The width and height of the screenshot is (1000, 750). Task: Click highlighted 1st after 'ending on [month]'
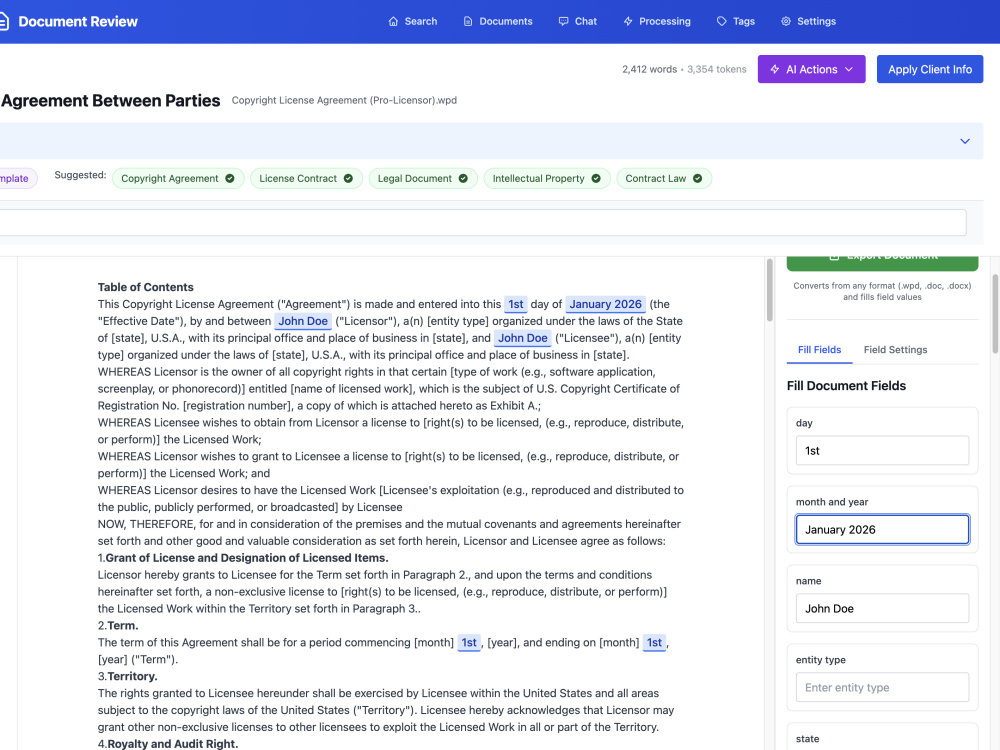coord(654,643)
